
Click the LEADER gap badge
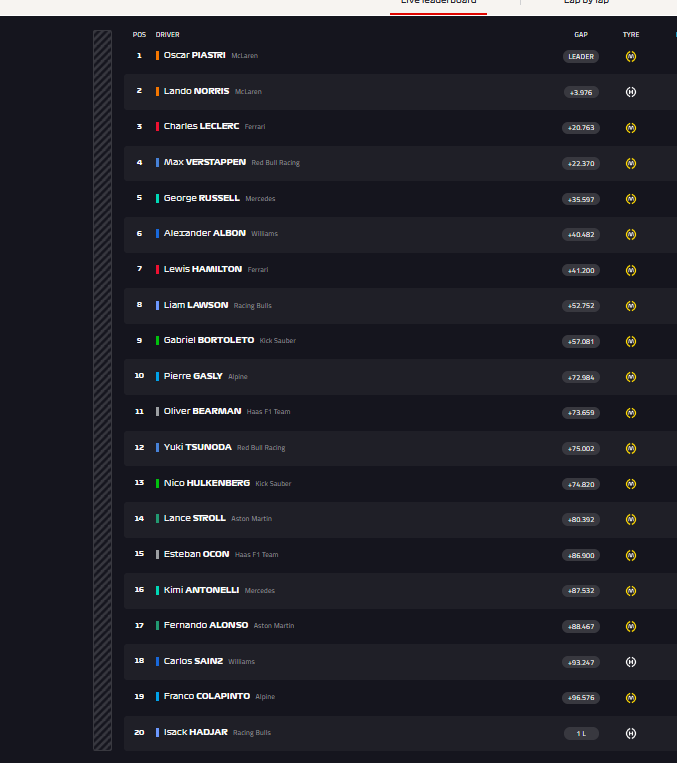pyautogui.click(x=581, y=56)
